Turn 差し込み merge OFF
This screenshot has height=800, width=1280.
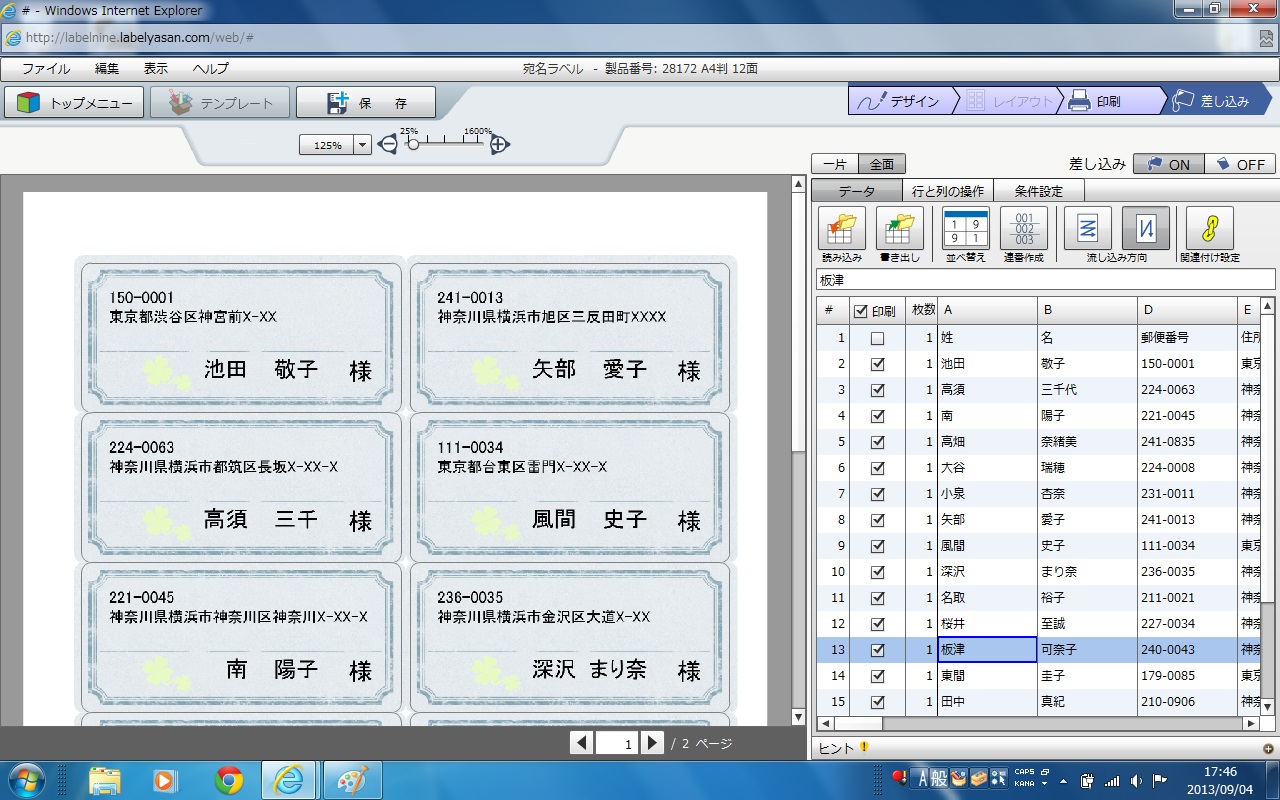1239,165
